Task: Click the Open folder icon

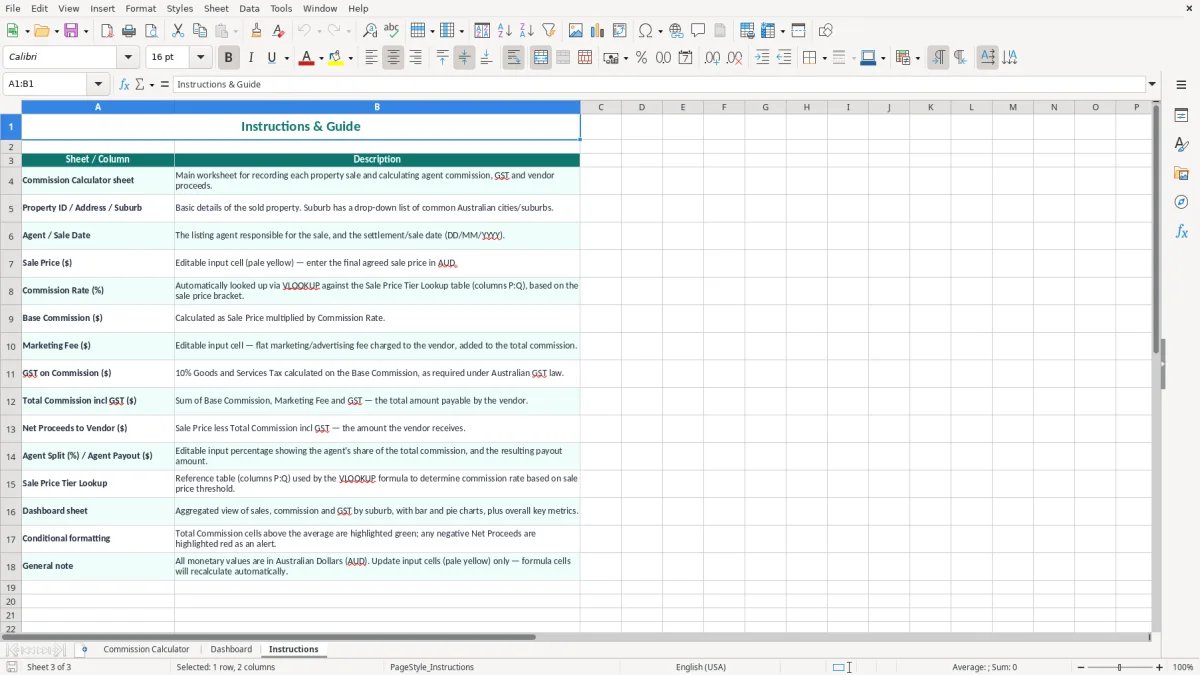Action: pos(40,31)
